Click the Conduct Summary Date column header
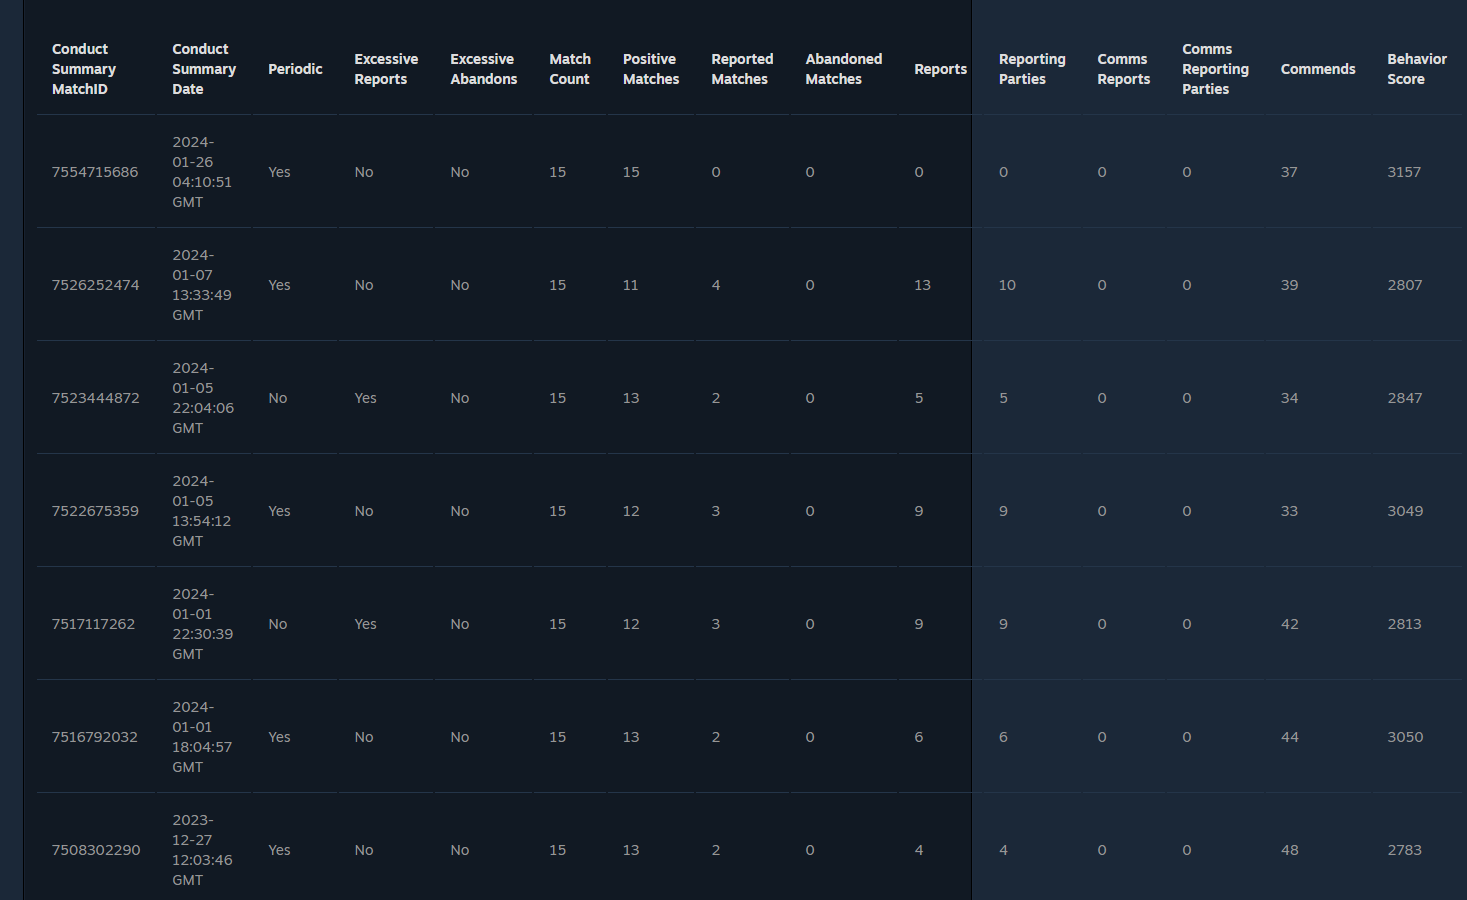The width and height of the screenshot is (1467, 900). (204, 69)
